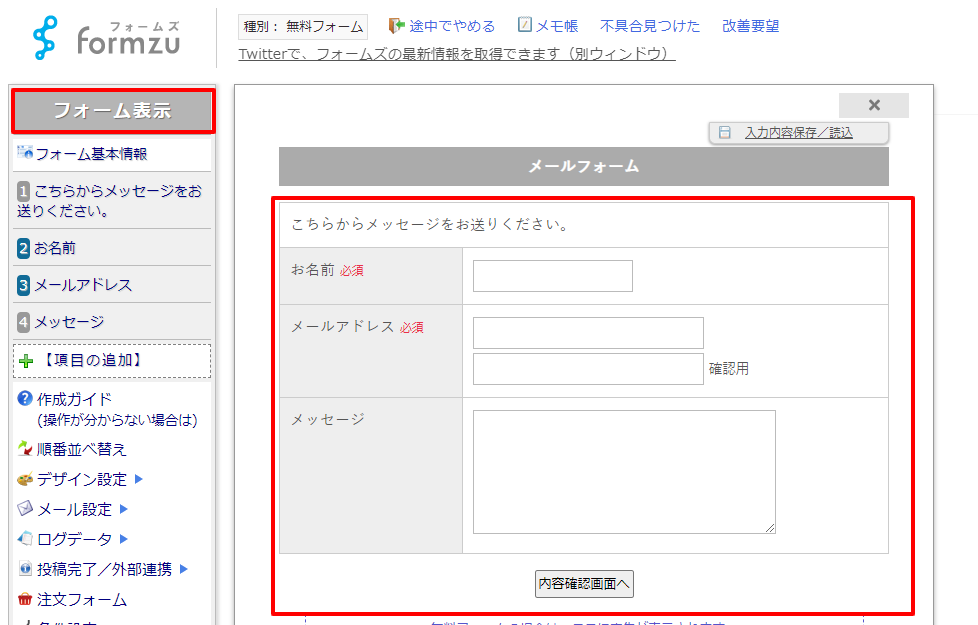Open フォーム基本情報 in the sidebar
The height and width of the screenshot is (625, 978).
coord(91,154)
